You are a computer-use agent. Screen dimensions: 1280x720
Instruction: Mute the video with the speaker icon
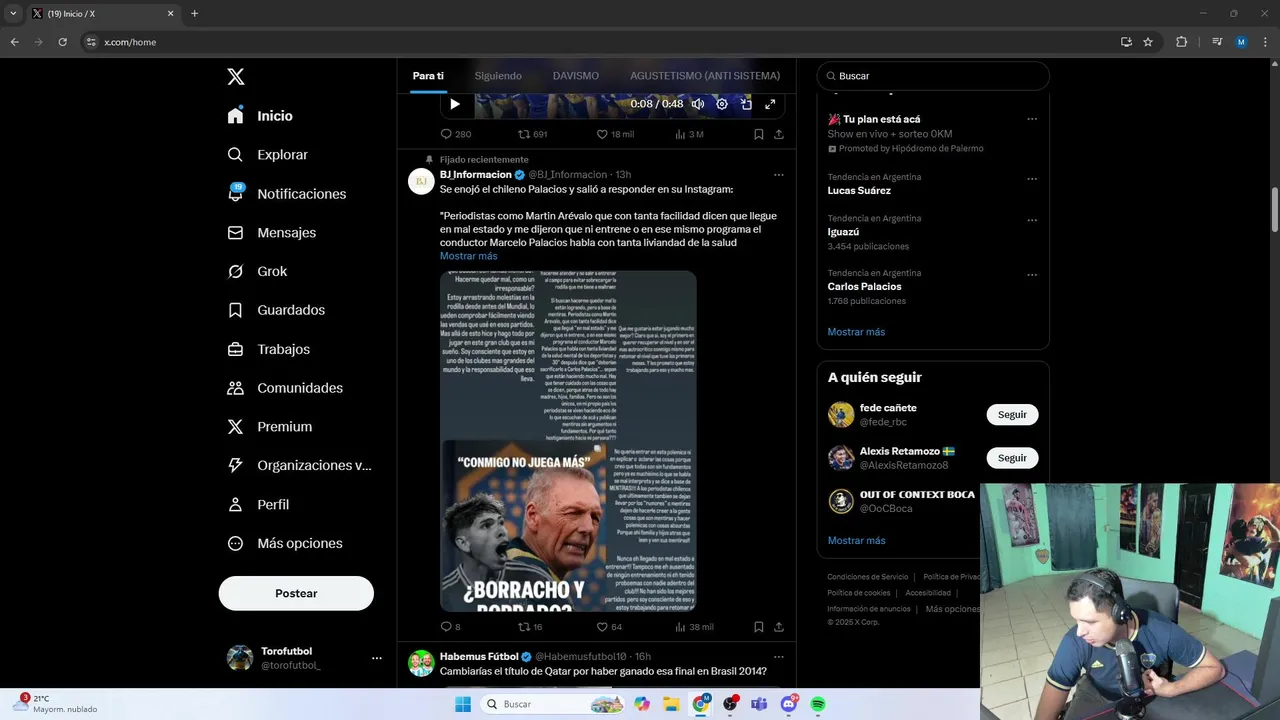[x=698, y=104]
